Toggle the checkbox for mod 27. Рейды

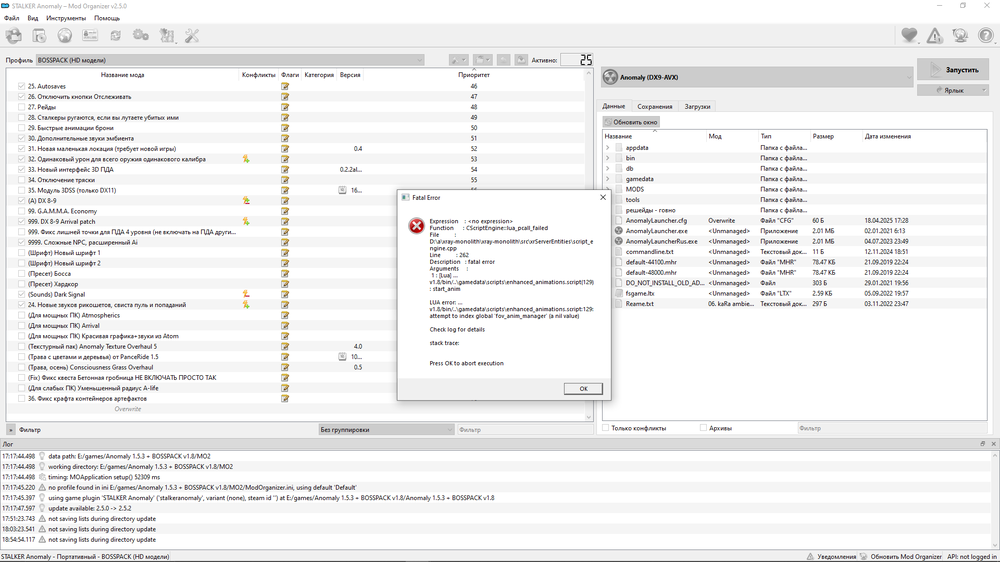click(21, 107)
